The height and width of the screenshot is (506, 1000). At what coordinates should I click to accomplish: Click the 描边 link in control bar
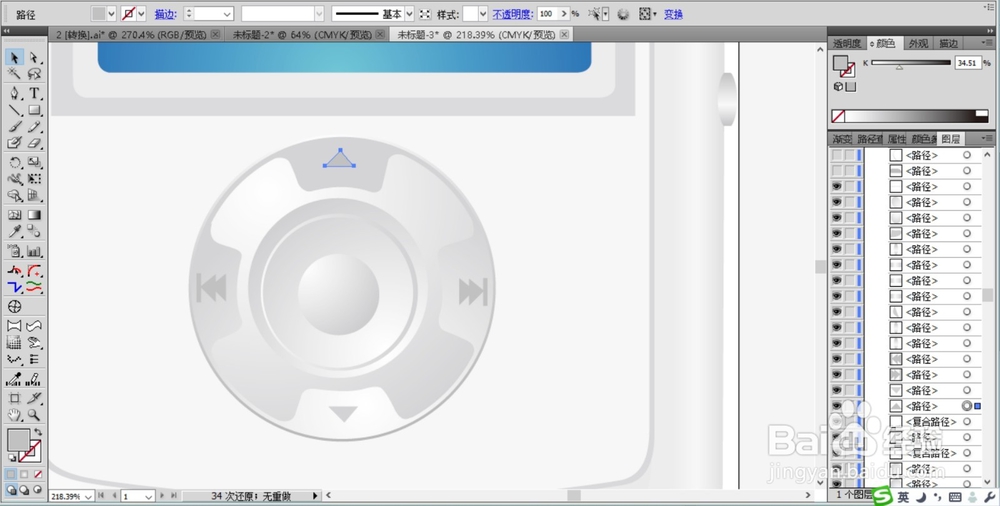[165, 13]
